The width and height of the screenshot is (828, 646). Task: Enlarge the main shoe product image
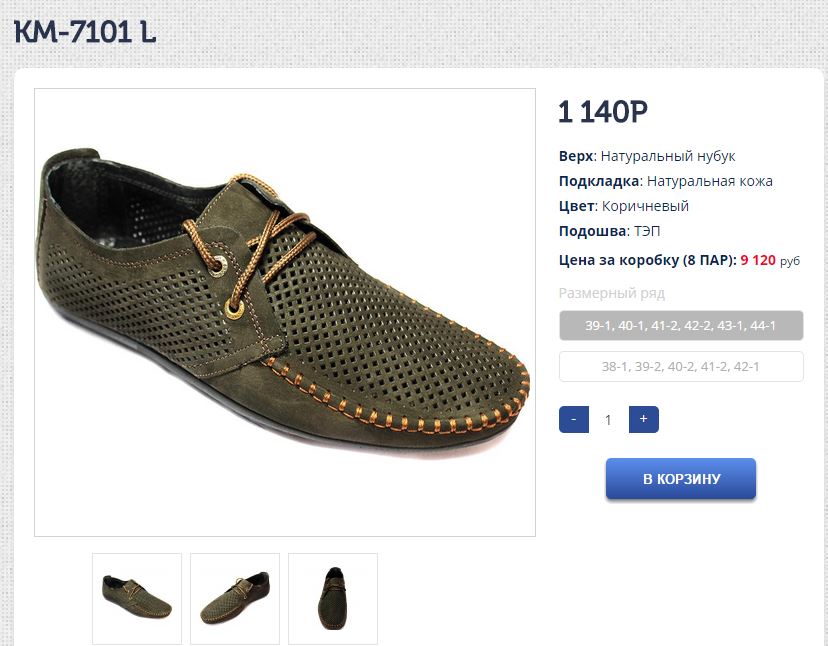[284, 312]
